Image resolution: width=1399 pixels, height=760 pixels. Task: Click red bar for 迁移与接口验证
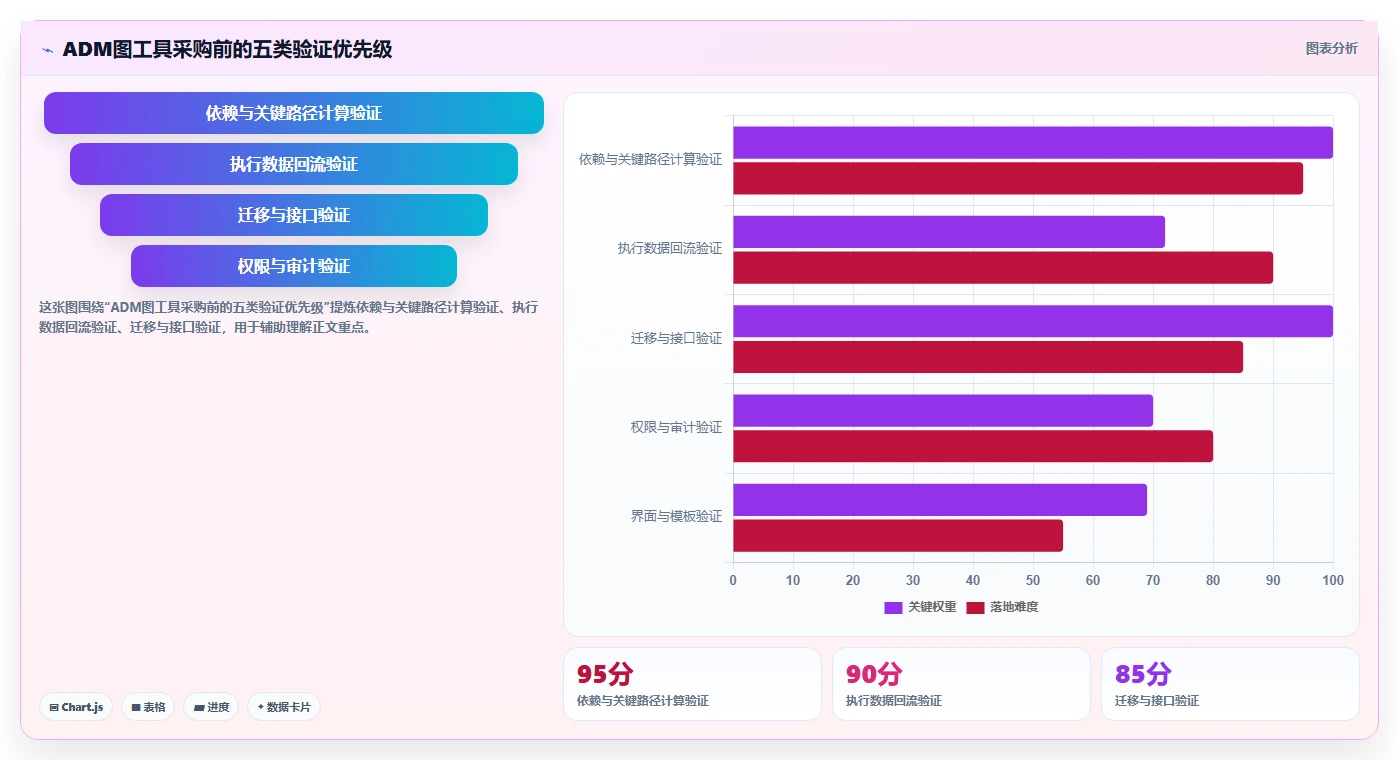click(x=988, y=357)
